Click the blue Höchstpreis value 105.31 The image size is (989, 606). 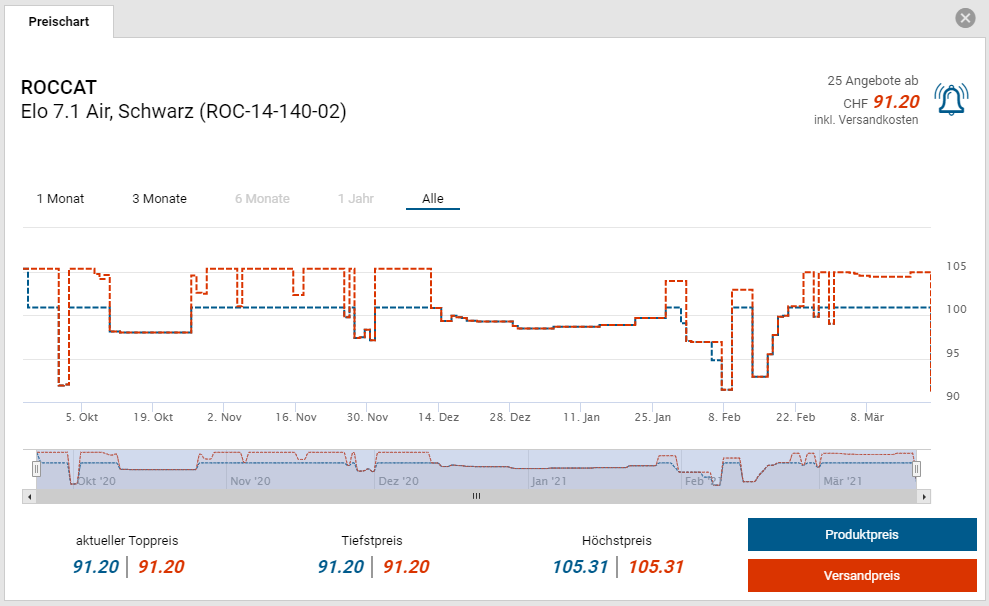coord(580,567)
